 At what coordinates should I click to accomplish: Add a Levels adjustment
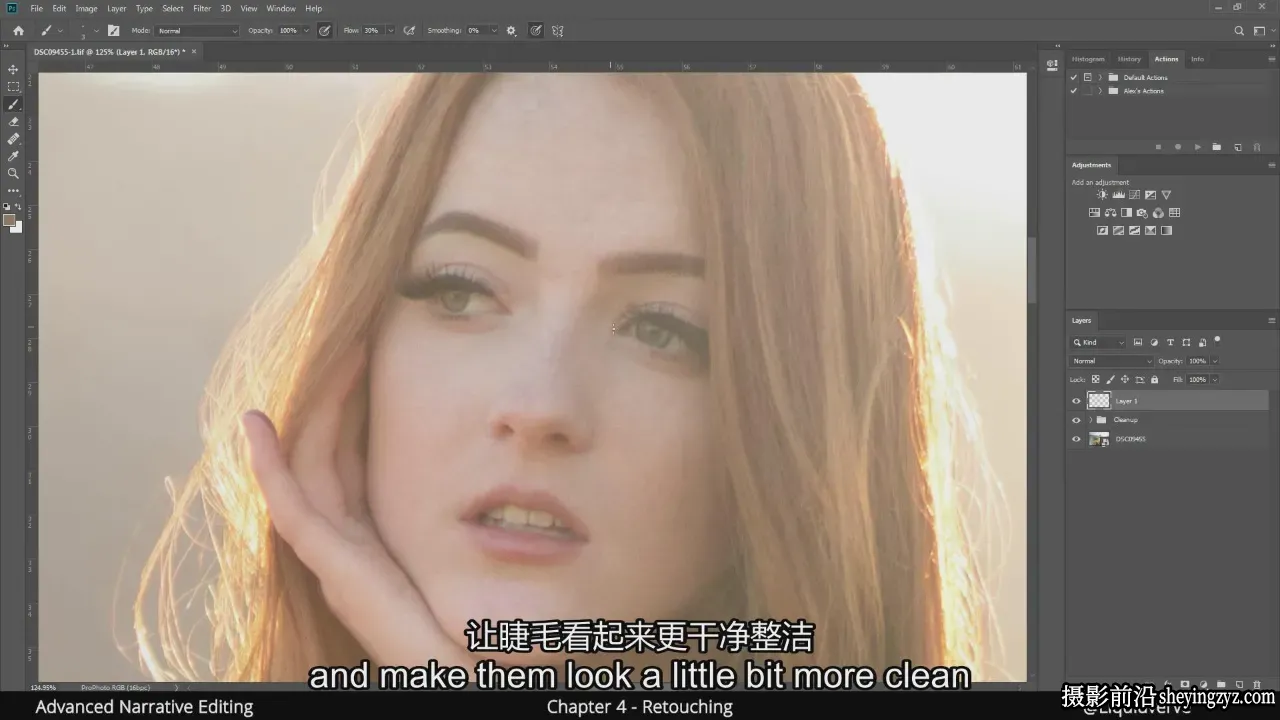point(1118,195)
